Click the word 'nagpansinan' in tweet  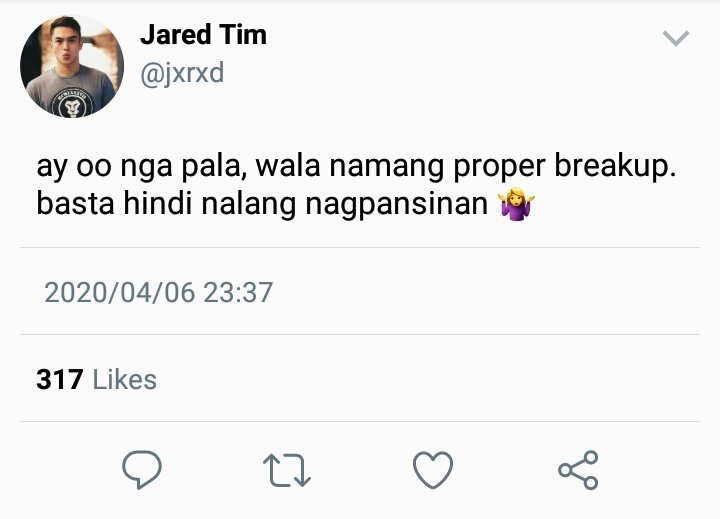tap(397, 205)
